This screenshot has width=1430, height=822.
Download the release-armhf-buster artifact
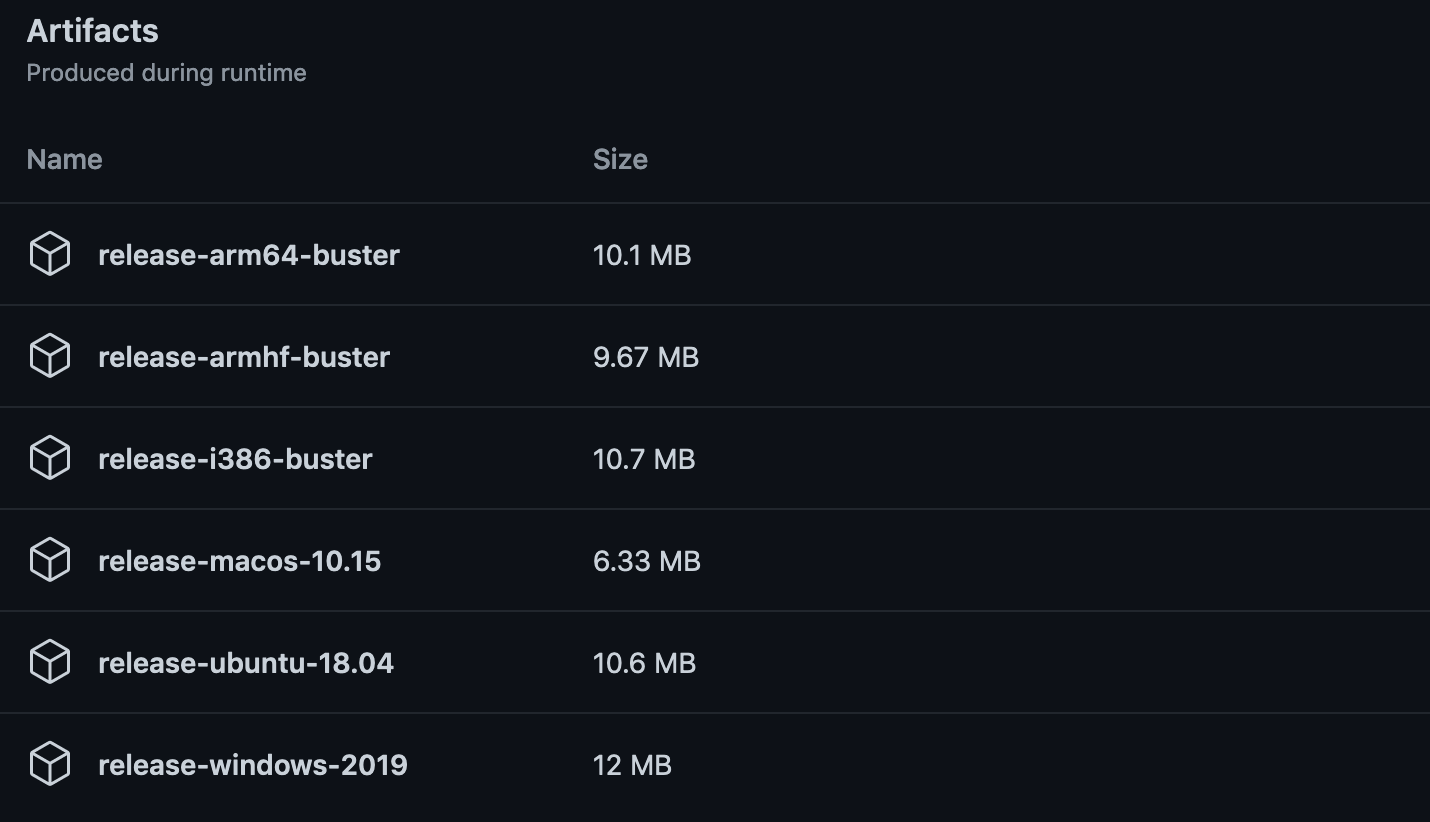(244, 357)
